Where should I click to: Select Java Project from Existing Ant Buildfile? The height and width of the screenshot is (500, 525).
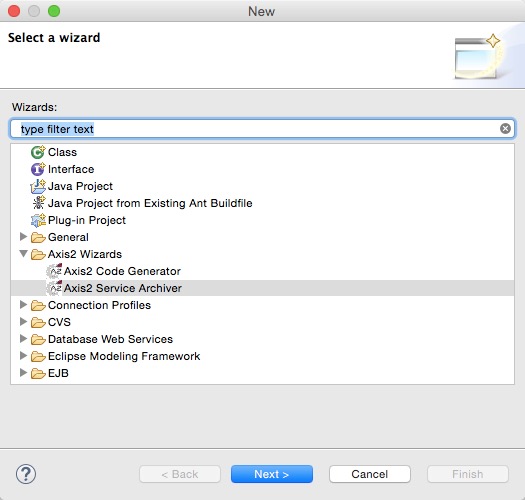coord(150,203)
